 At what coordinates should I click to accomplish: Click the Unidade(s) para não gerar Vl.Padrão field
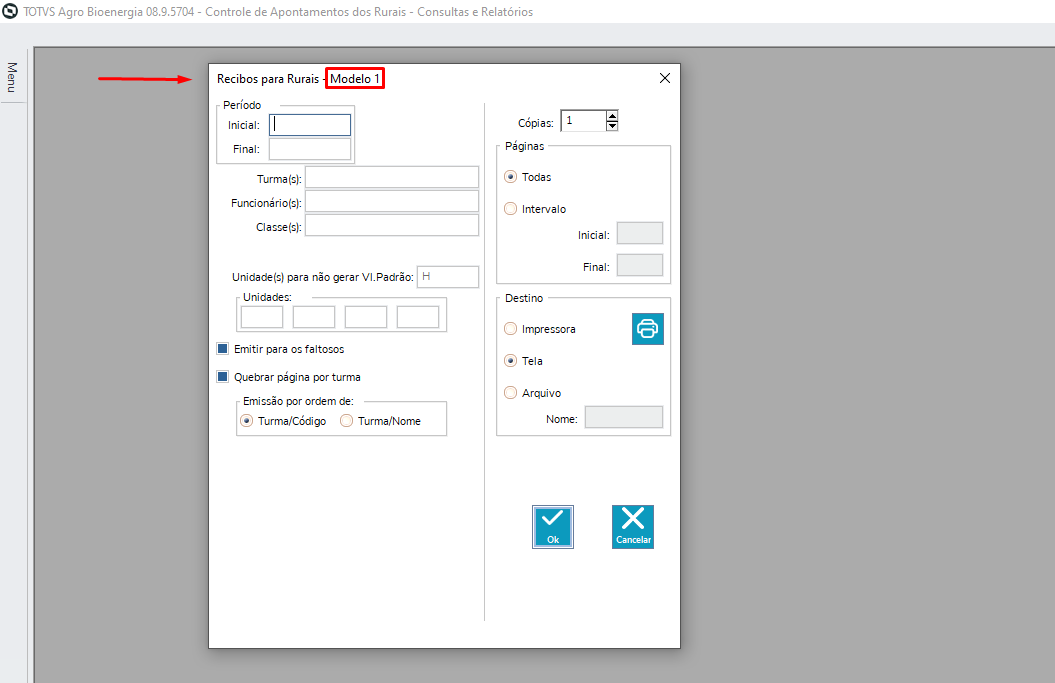pyautogui.click(x=448, y=277)
